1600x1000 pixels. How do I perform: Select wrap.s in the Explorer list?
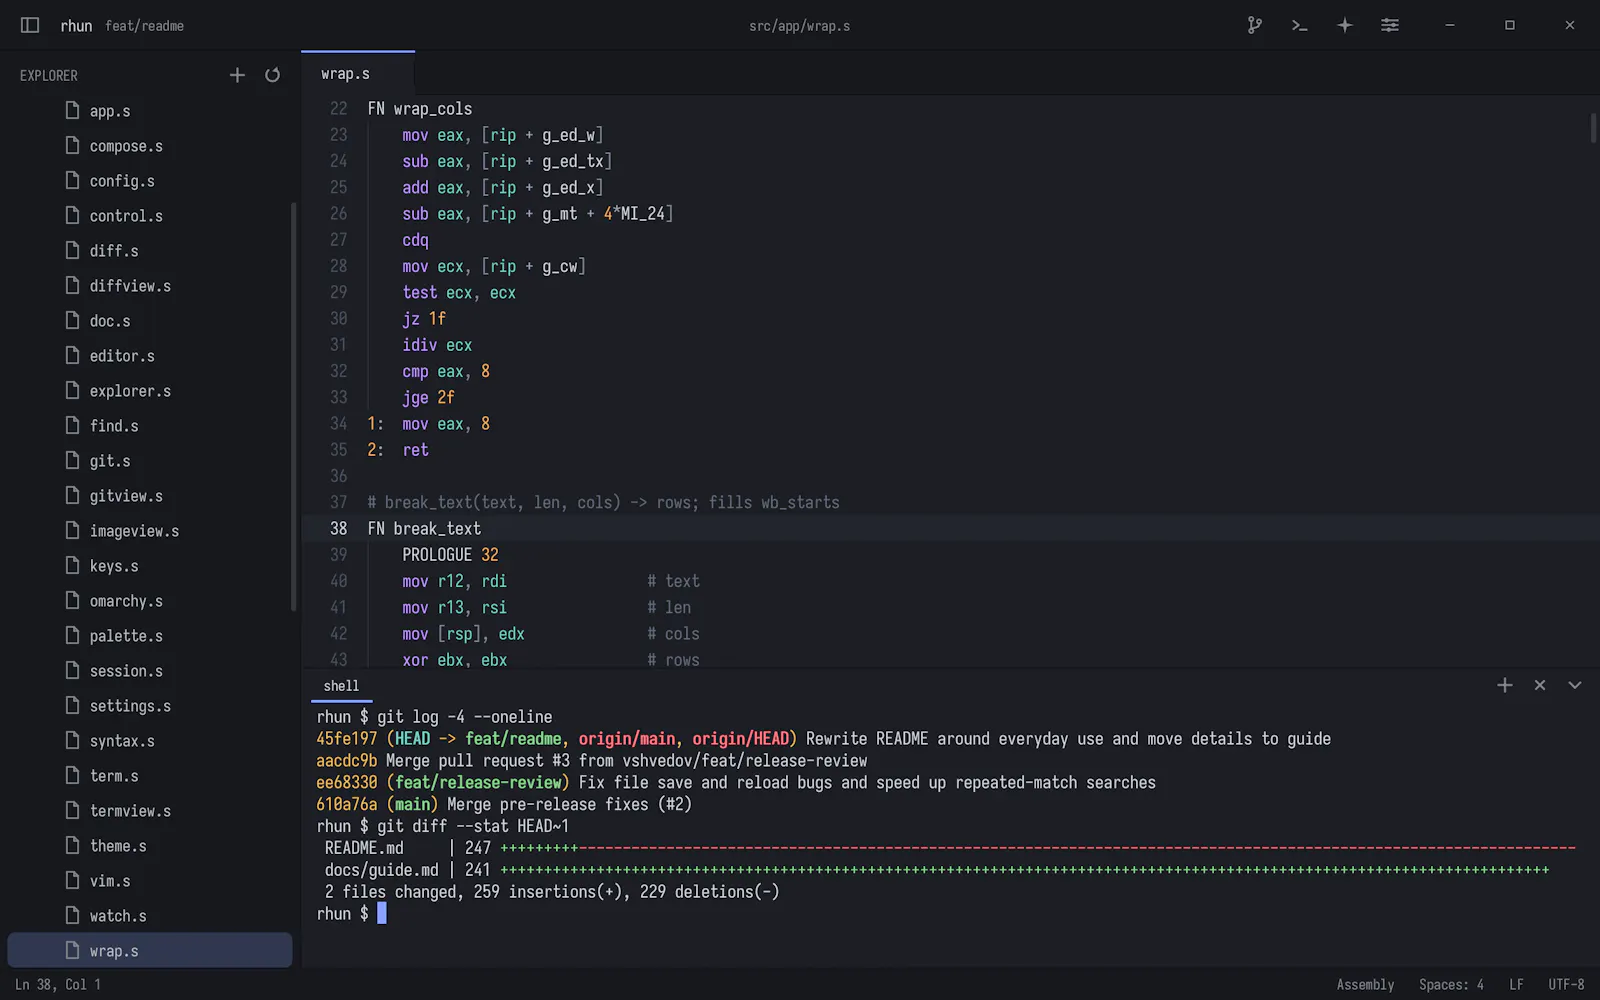coord(150,951)
